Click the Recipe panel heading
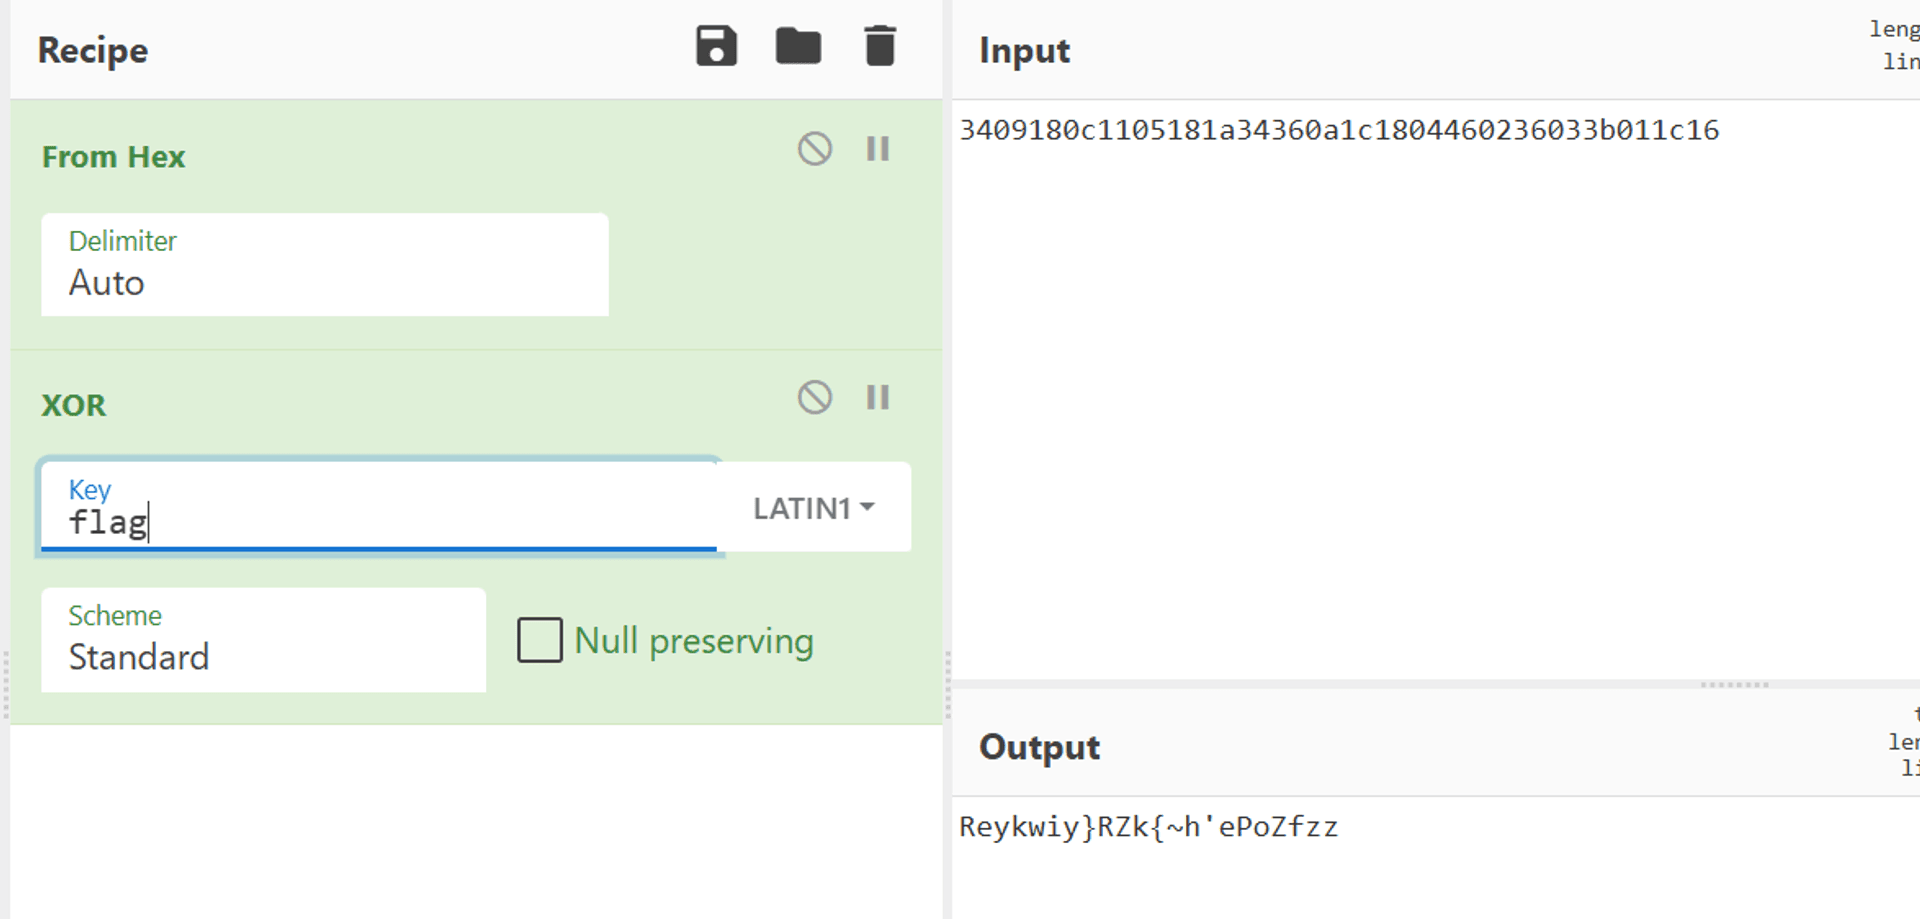 [x=93, y=51]
